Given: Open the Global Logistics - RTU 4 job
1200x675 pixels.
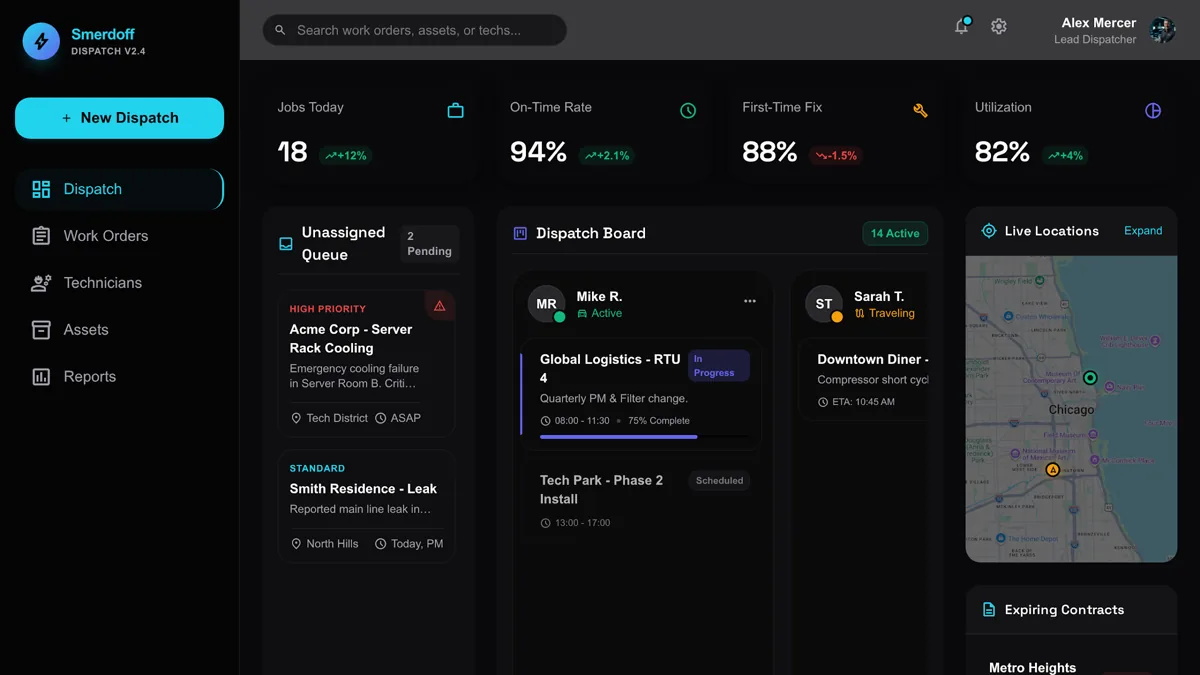Looking at the screenshot, I should [641, 395].
